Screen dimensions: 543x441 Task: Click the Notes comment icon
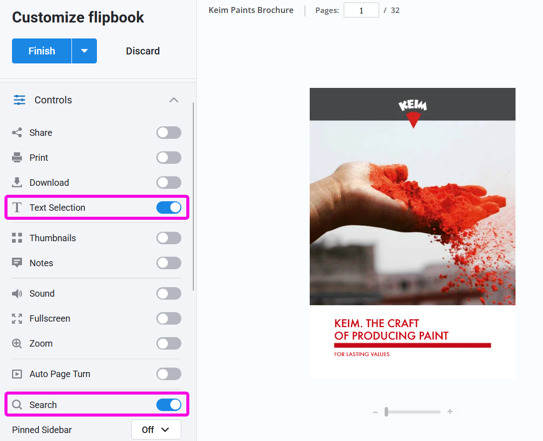[17, 263]
